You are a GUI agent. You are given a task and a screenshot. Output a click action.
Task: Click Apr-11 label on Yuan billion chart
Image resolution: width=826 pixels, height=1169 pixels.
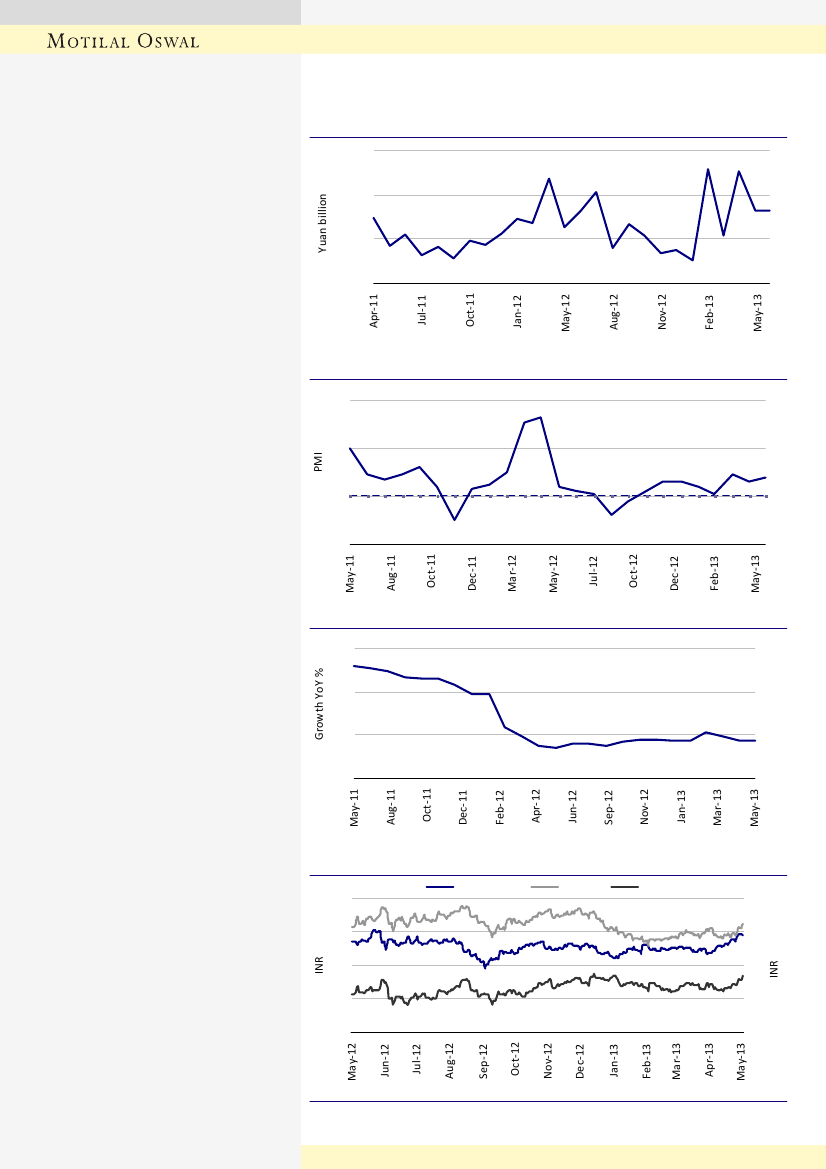375,310
